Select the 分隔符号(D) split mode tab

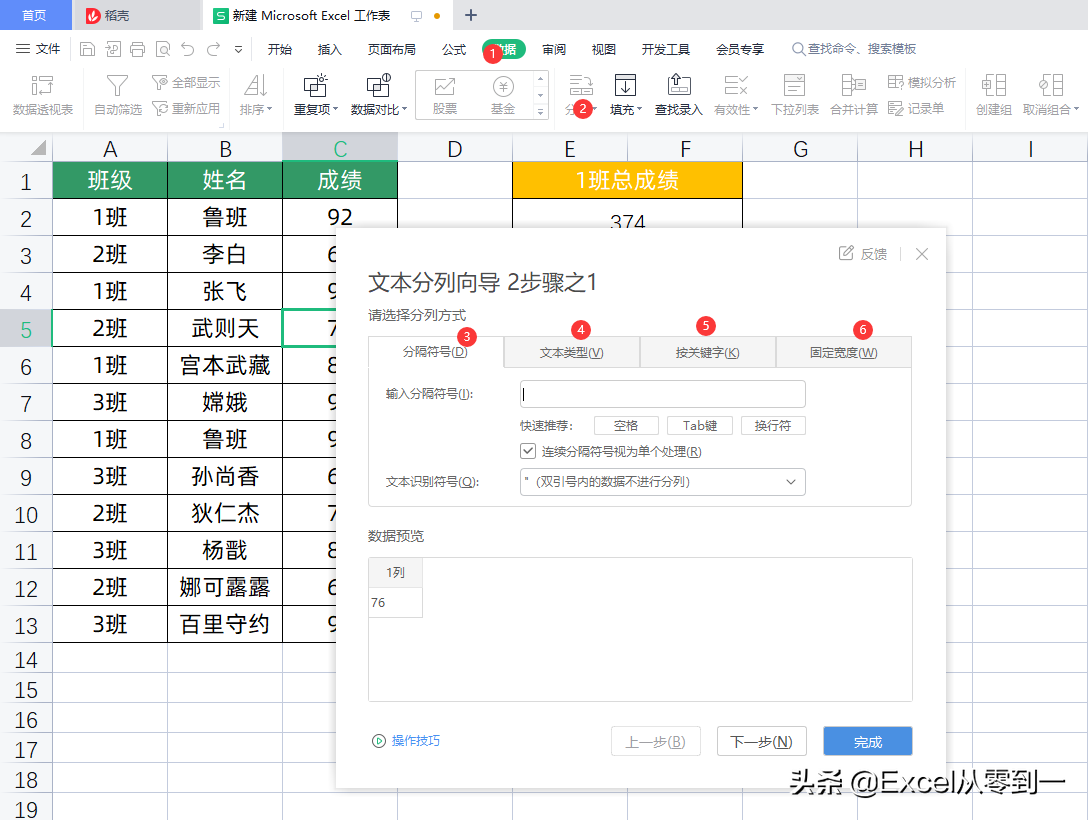436,352
